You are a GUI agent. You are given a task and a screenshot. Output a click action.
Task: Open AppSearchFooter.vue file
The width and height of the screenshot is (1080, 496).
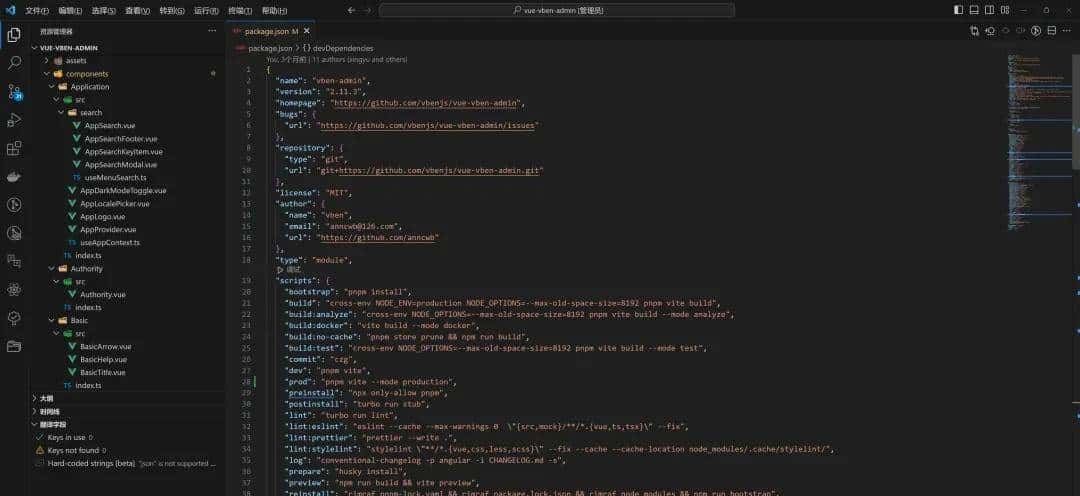click(121, 138)
